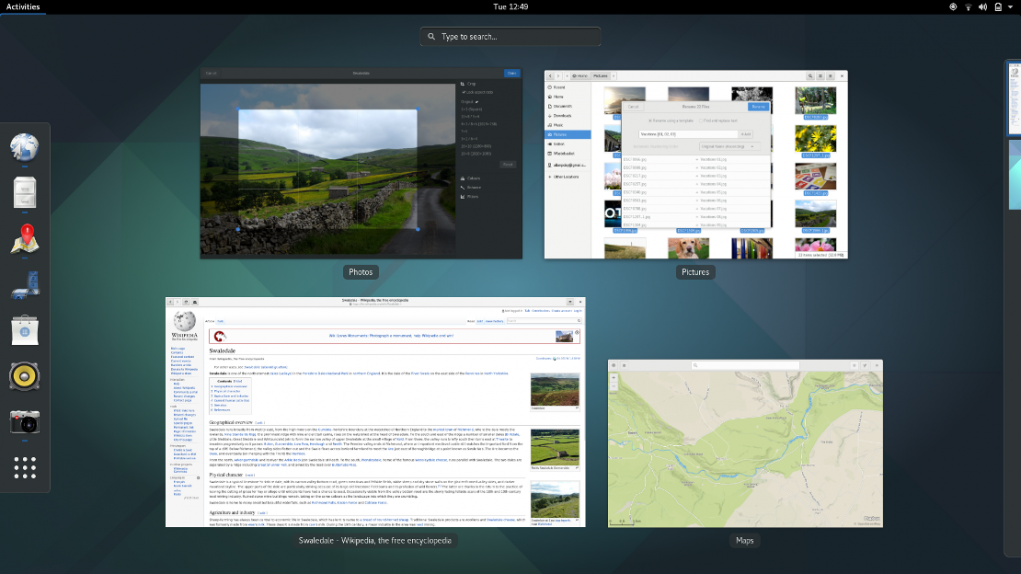The image size is (1021, 574).
Task: Click the volume icon in the top bar
Action: coord(983,7)
